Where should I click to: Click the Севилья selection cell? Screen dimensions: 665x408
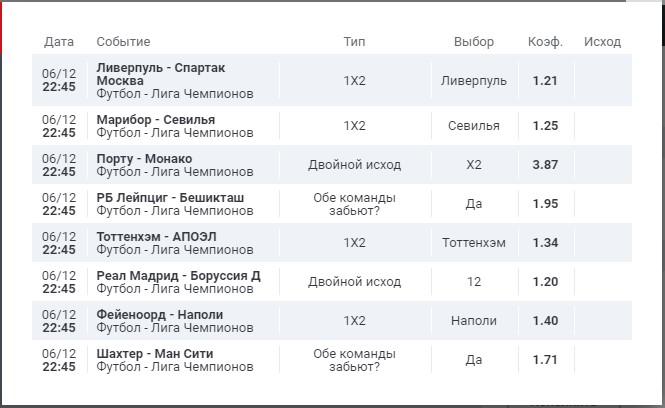point(473,126)
